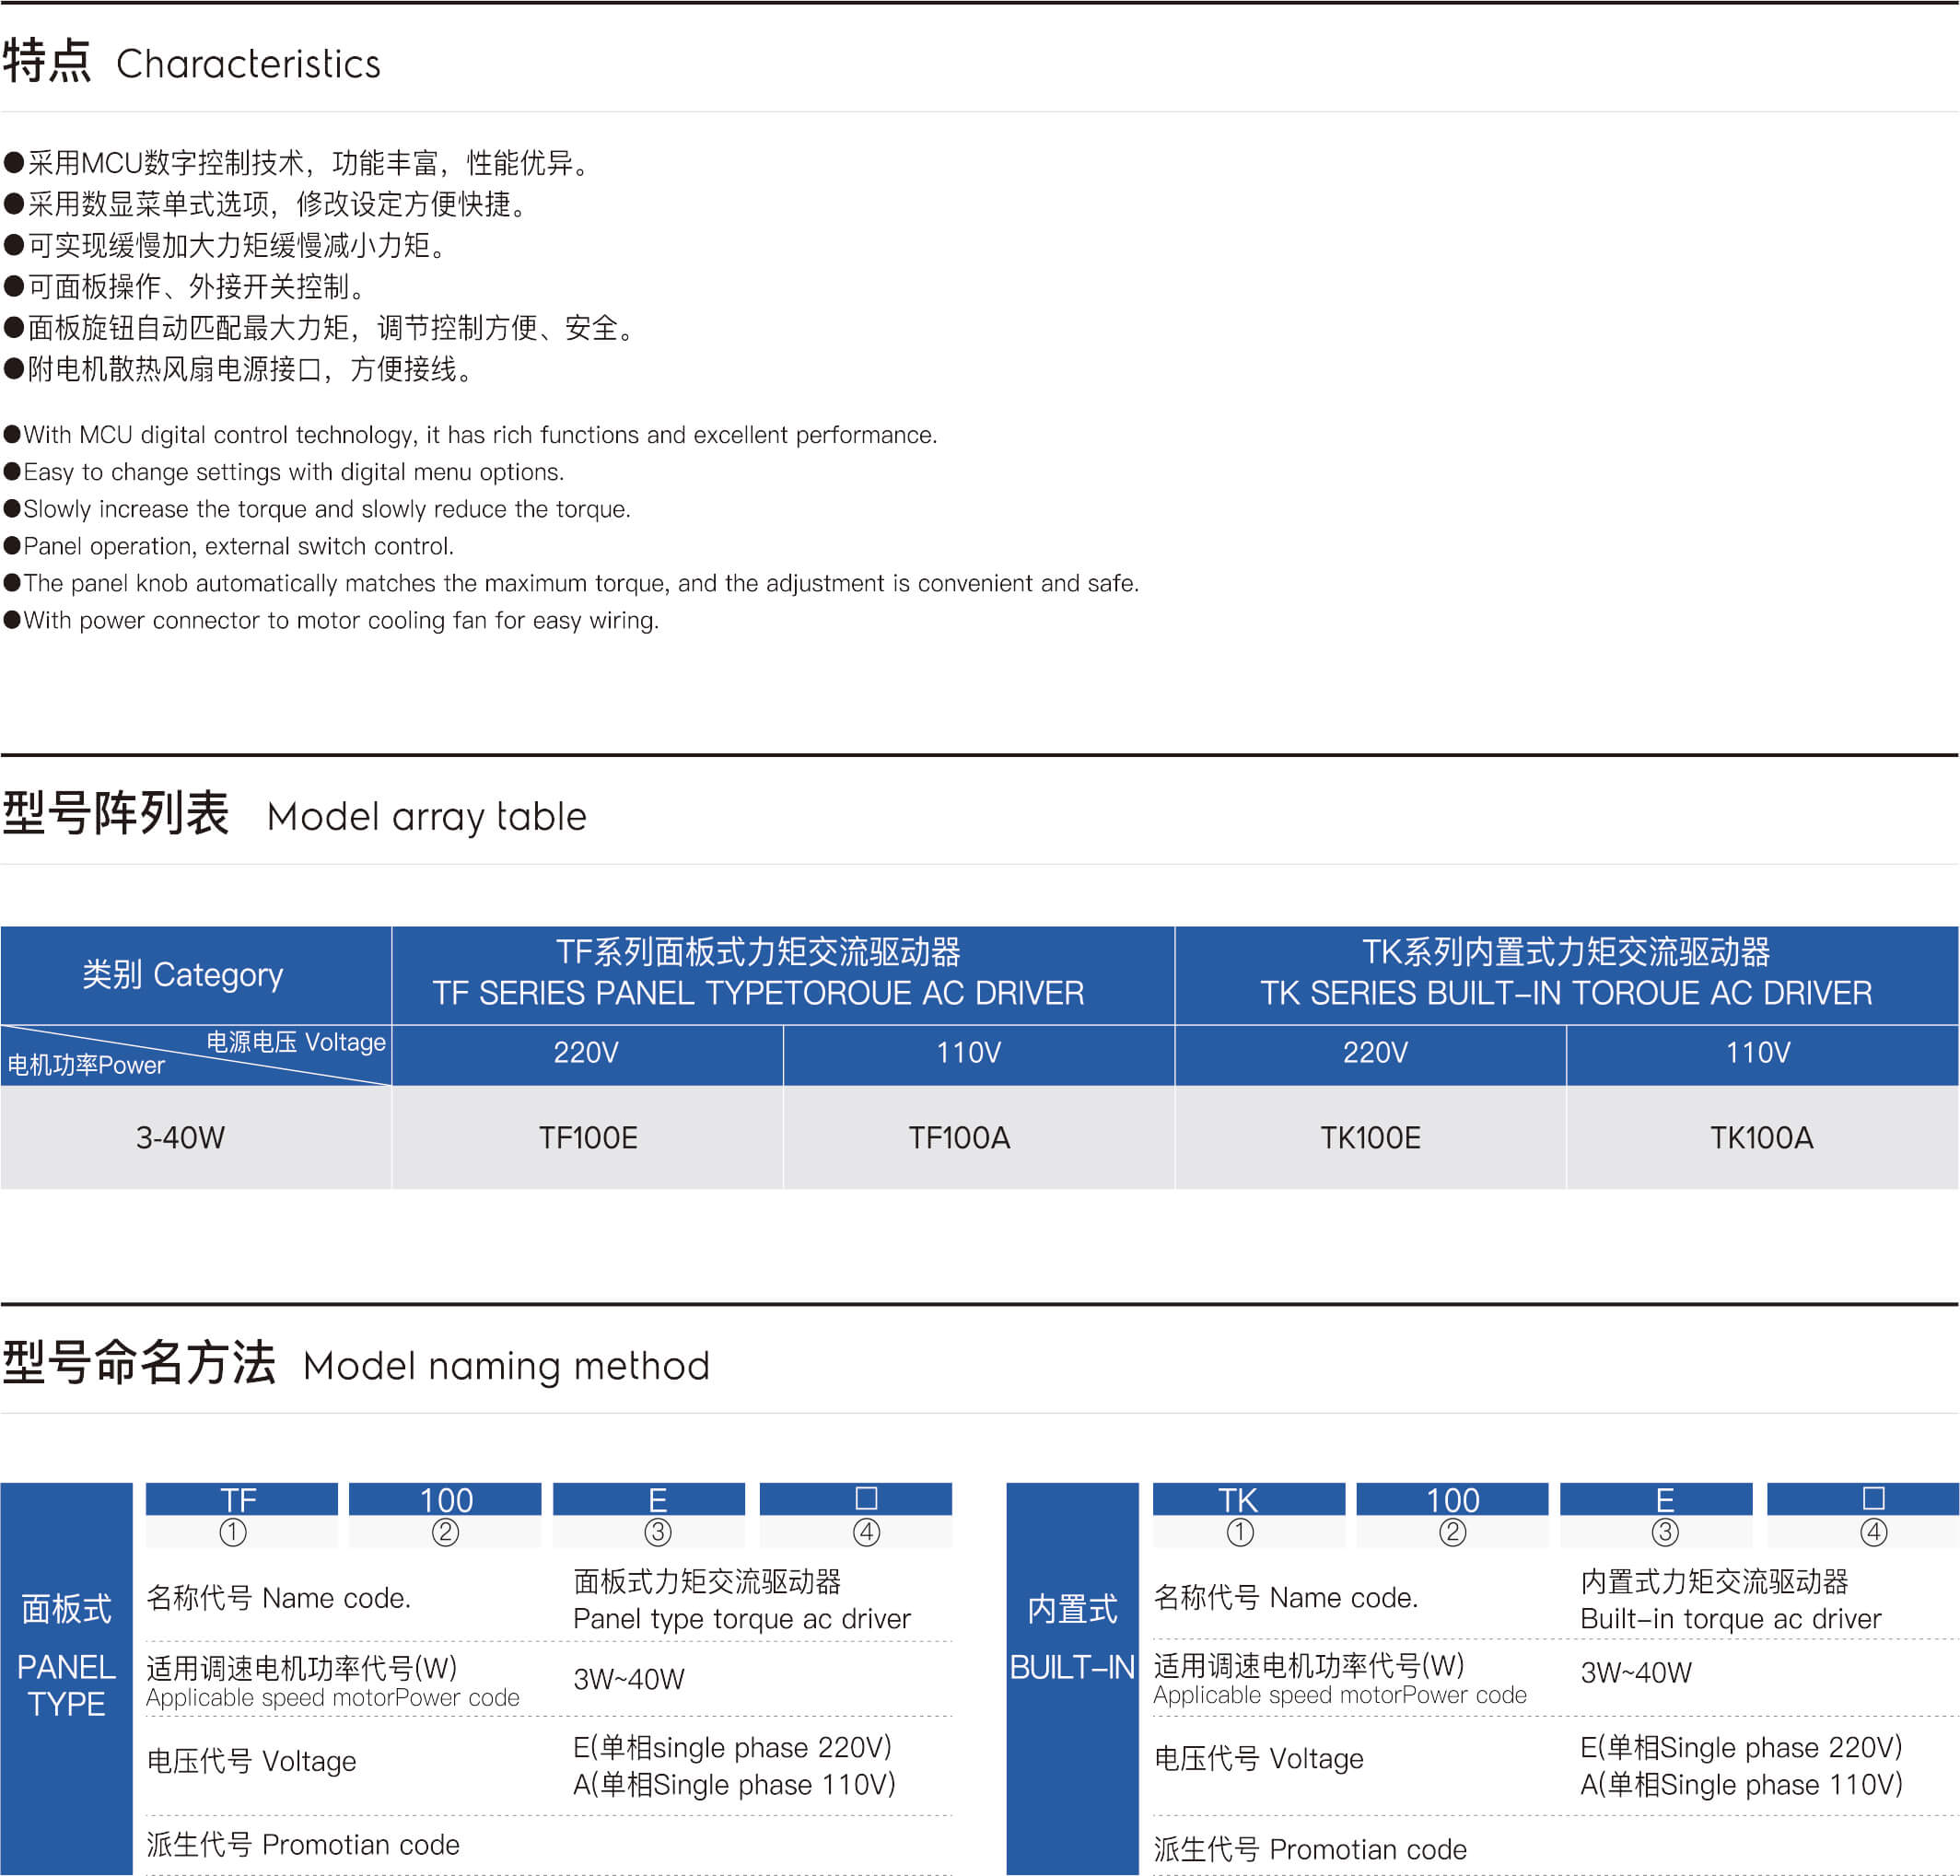1960x1876 pixels.
Task: Select "TK SERIES BUILT-IN TOROUE AC DRIVER" header
Action: click(1566, 993)
